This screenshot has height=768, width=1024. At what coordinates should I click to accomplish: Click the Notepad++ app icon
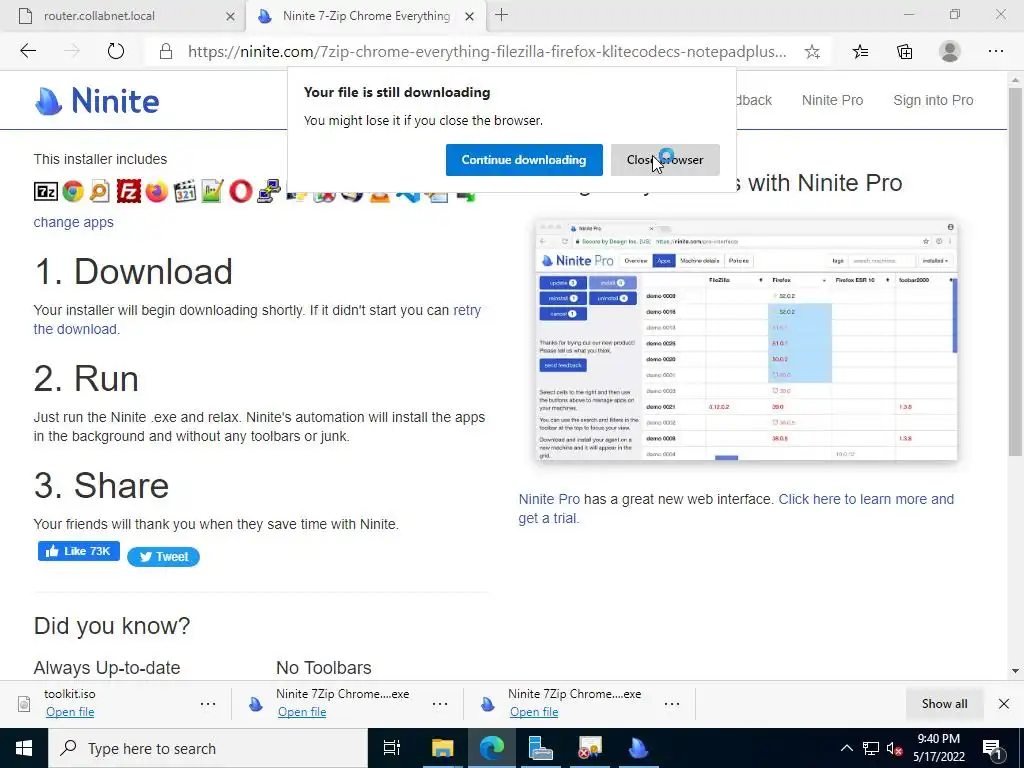click(212, 191)
